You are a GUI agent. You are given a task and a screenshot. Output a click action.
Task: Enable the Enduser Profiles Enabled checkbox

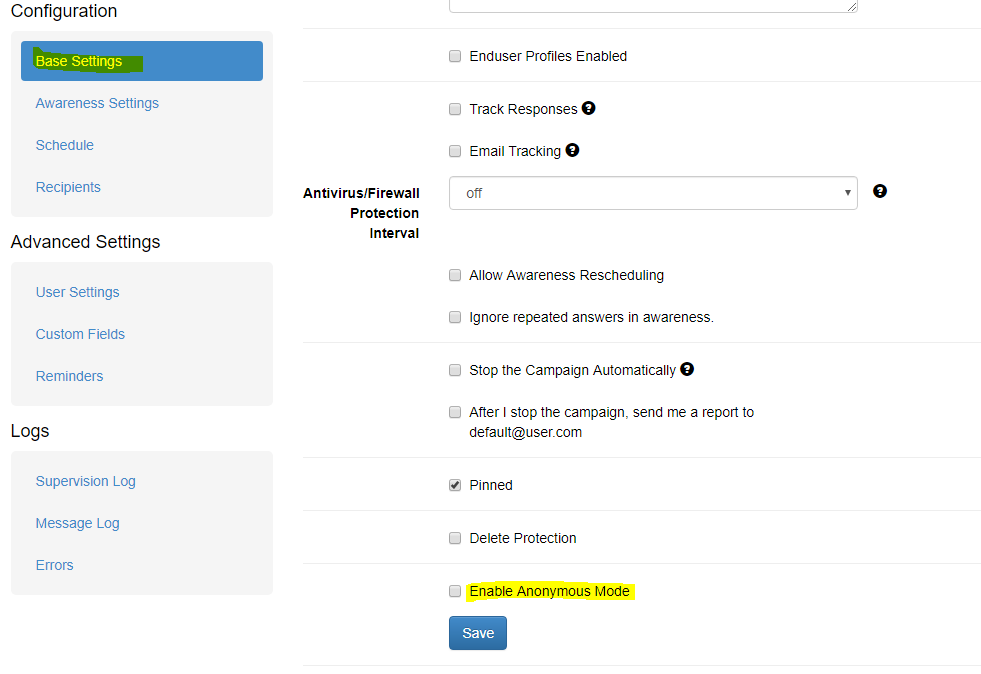[x=455, y=56]
